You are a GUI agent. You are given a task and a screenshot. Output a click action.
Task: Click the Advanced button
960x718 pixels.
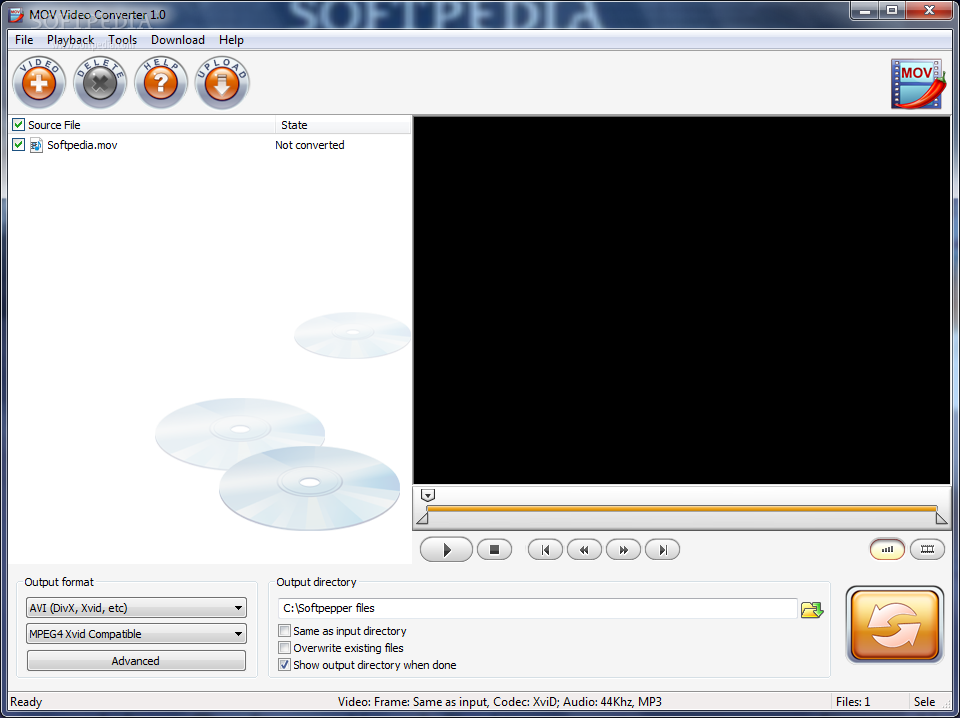tap(136, 661)
